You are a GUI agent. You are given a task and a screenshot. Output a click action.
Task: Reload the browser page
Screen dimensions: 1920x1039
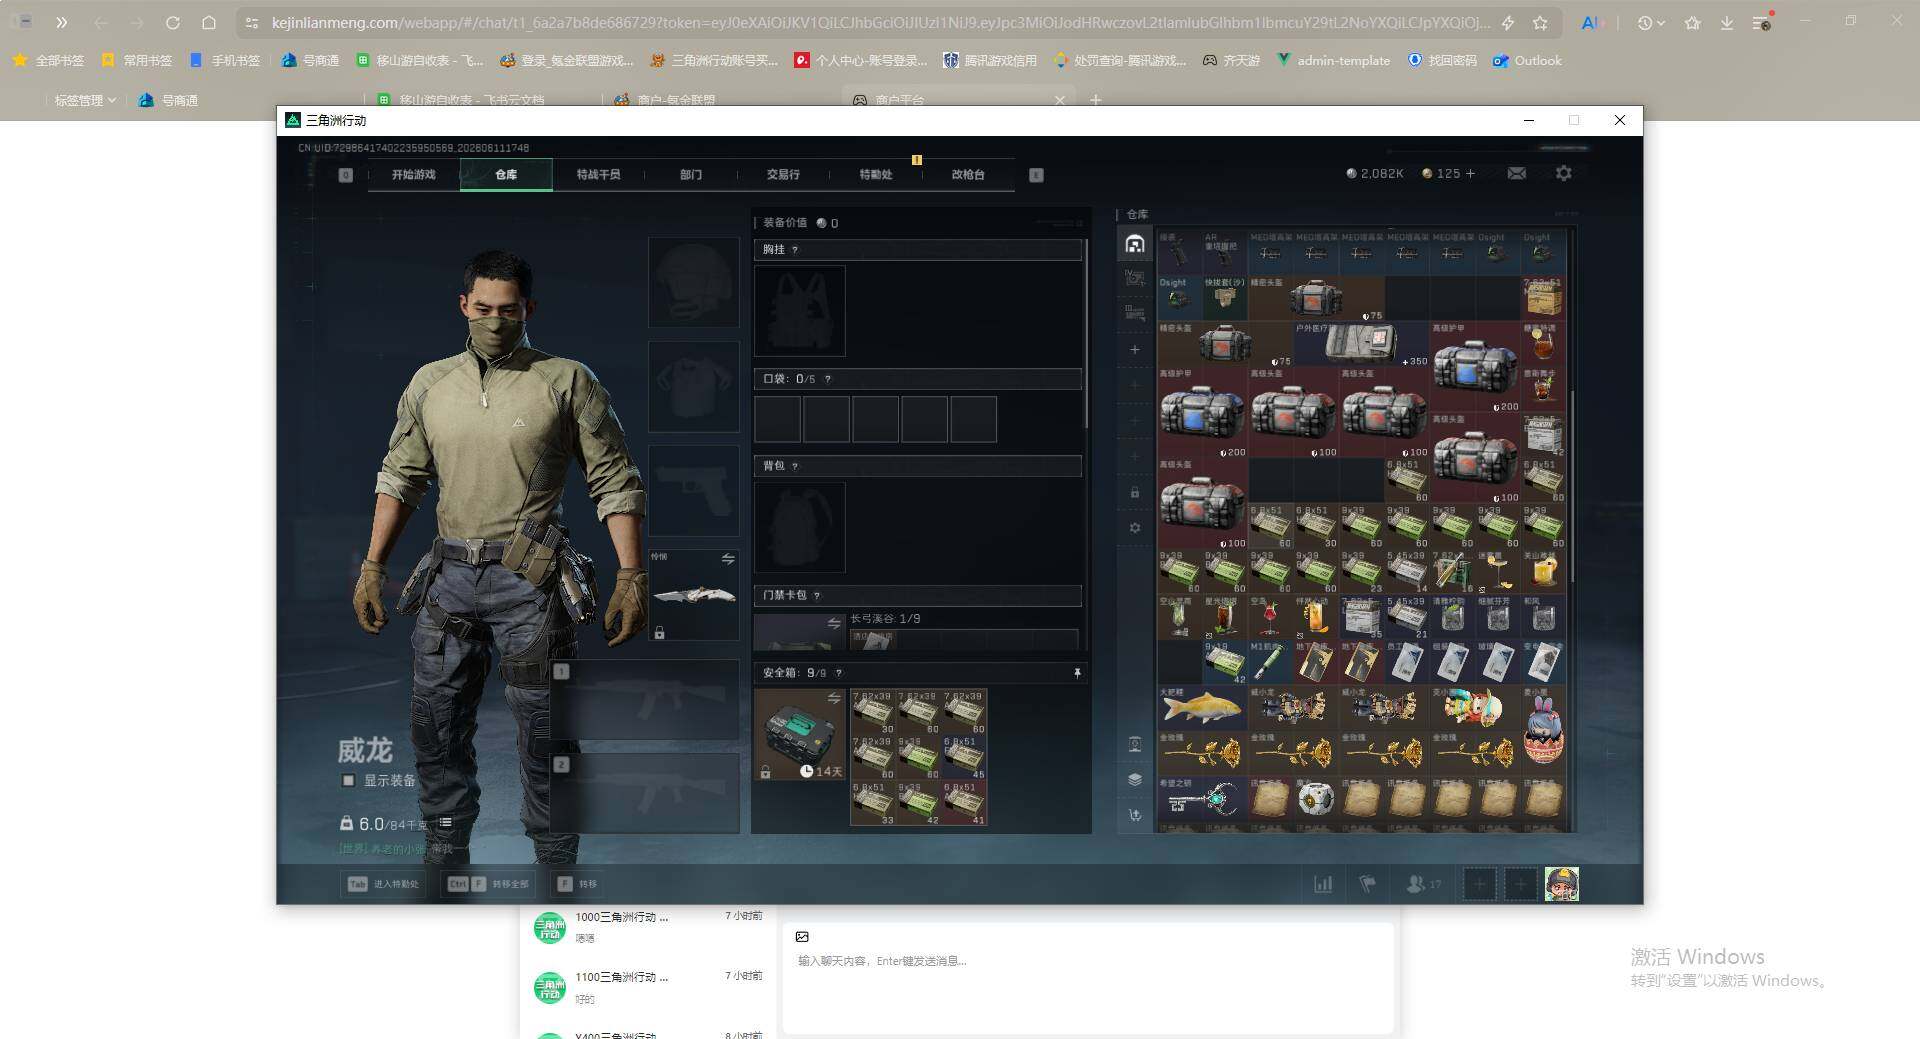(172, 22)
